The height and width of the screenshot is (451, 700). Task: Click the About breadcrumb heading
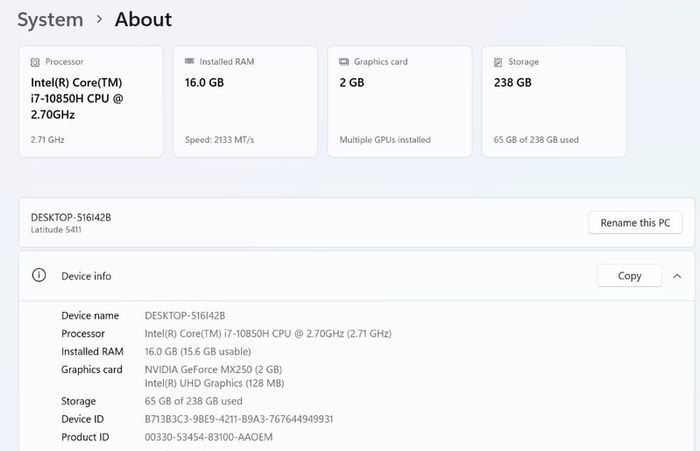(143, 19)
